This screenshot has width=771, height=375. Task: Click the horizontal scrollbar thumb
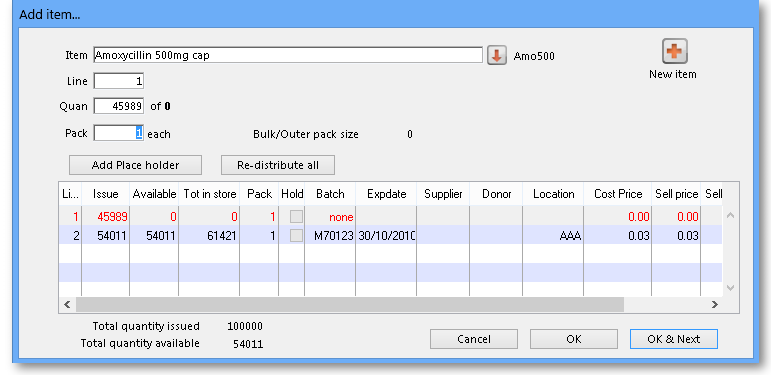(350, 305)
